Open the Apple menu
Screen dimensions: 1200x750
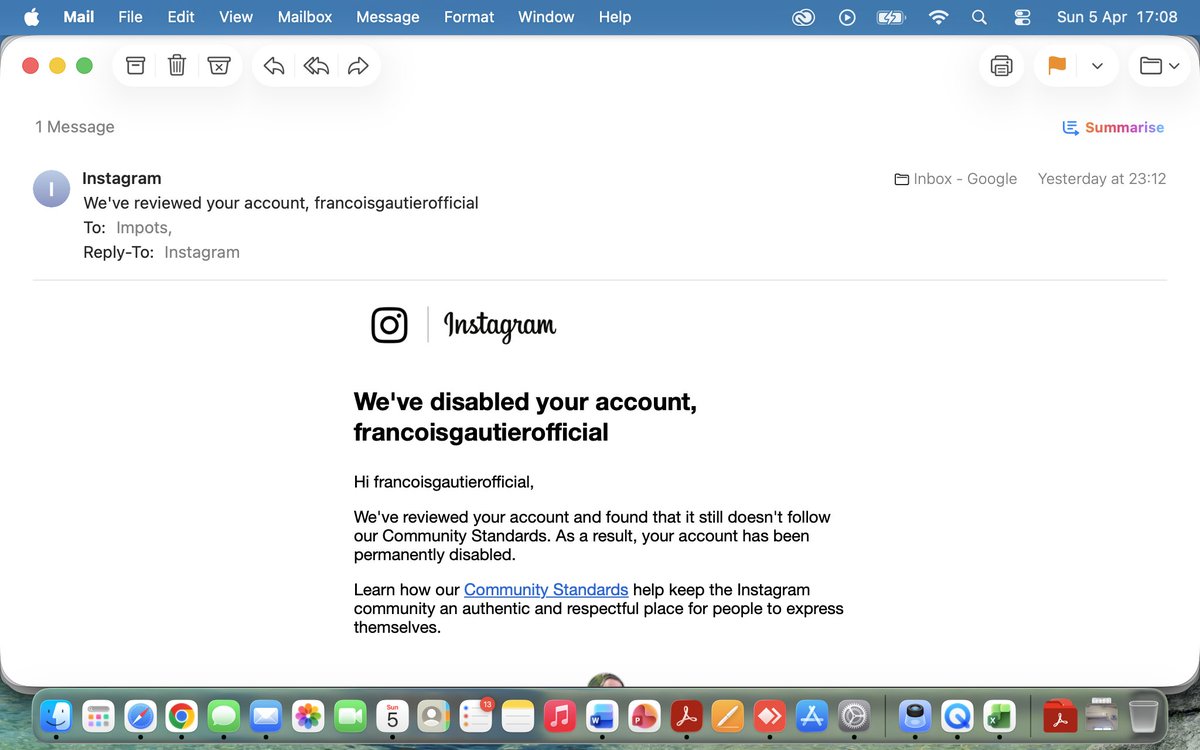pos(31,17)
